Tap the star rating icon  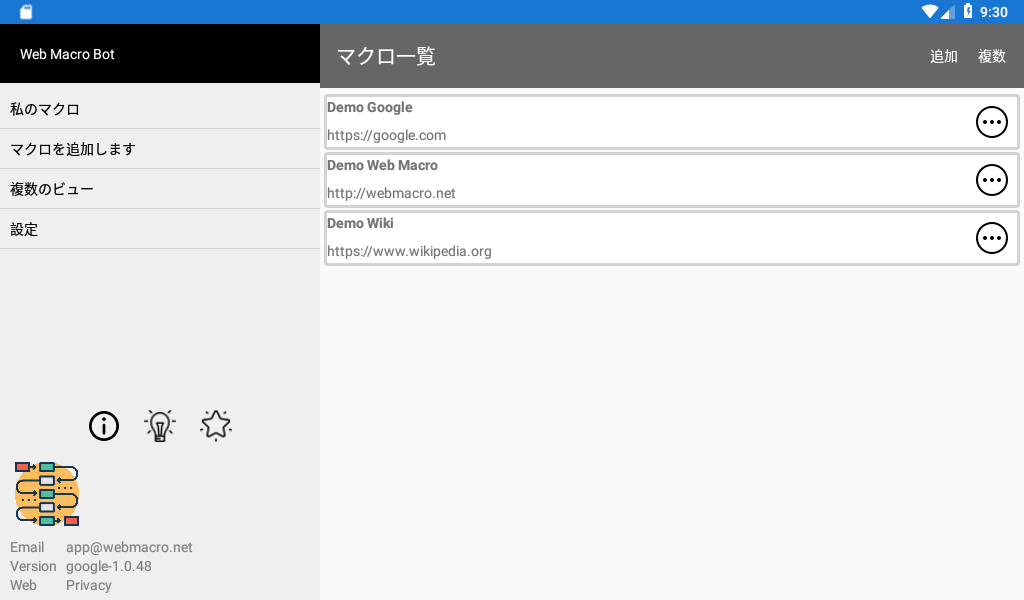tap(216, 426)
